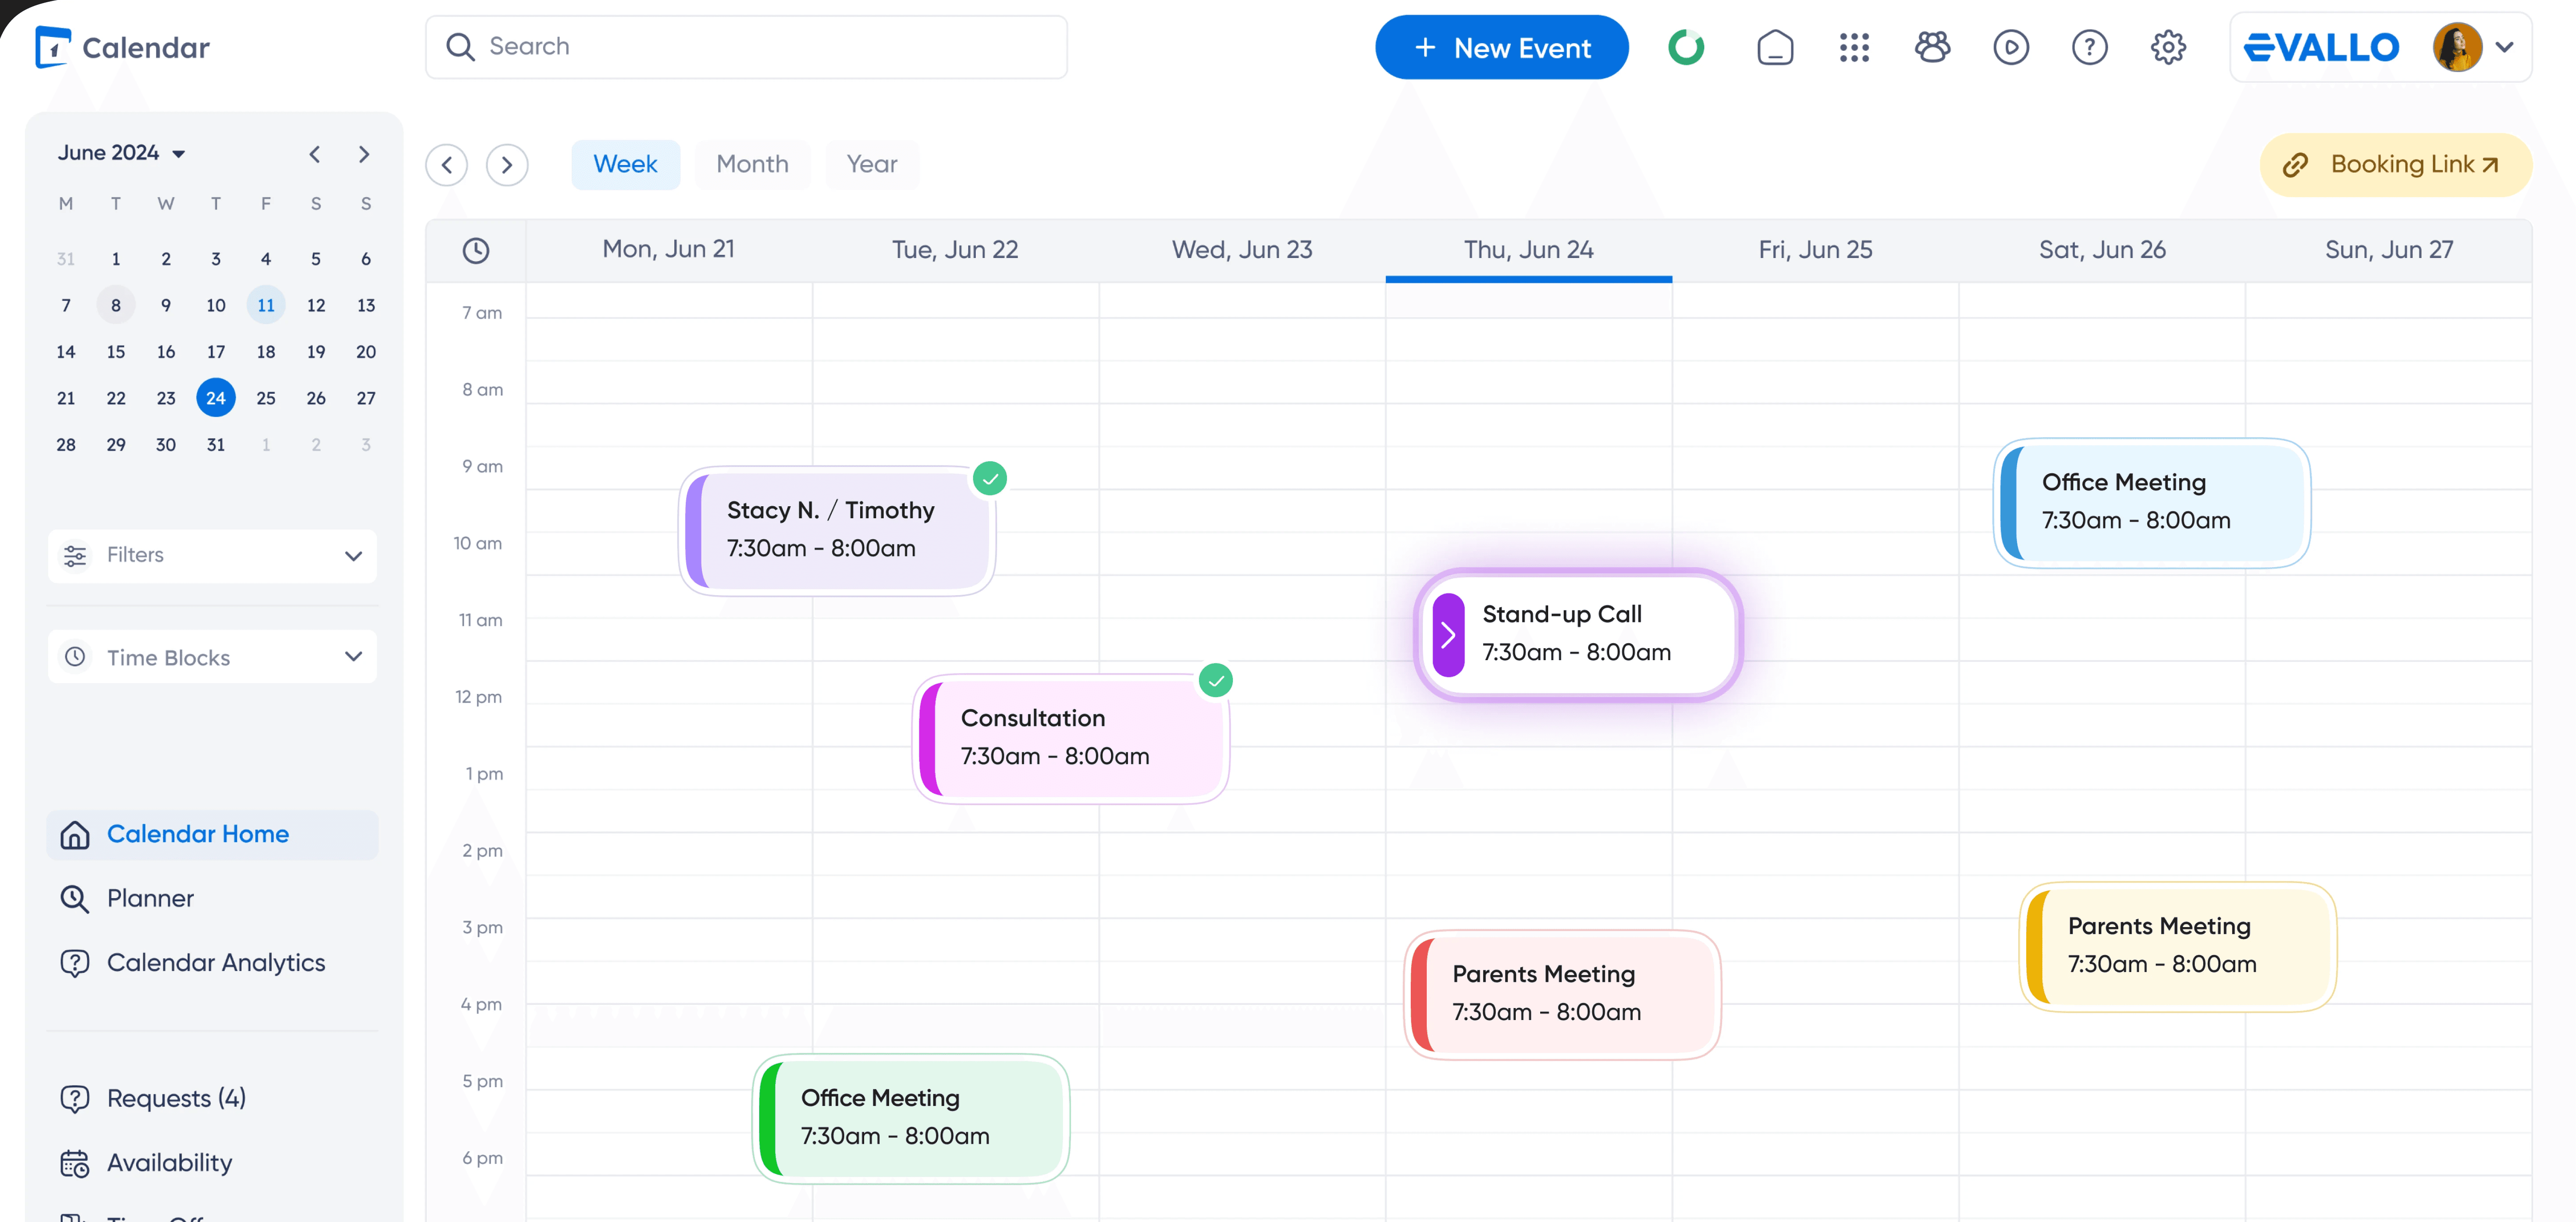Image resolution: width=2576 pixels, height=1222 pixels.
Task: Go to next month in mini calendar
Action: (x=364, y=154)
